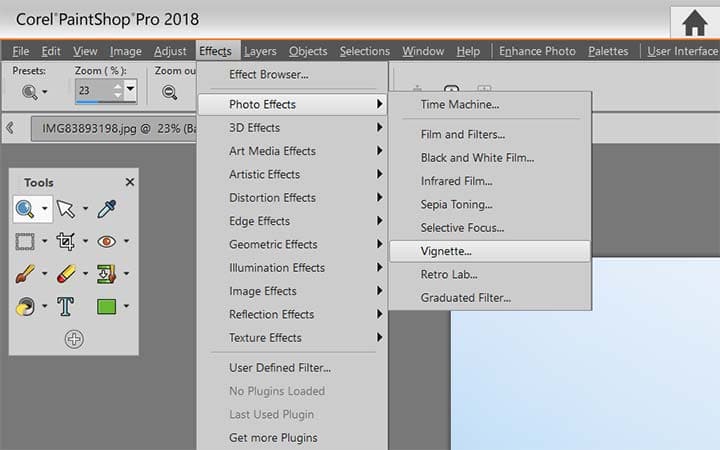Expand the Clone Brush flyout arrow
This screenshot has width=720, height=450.
tap(126, 274)
